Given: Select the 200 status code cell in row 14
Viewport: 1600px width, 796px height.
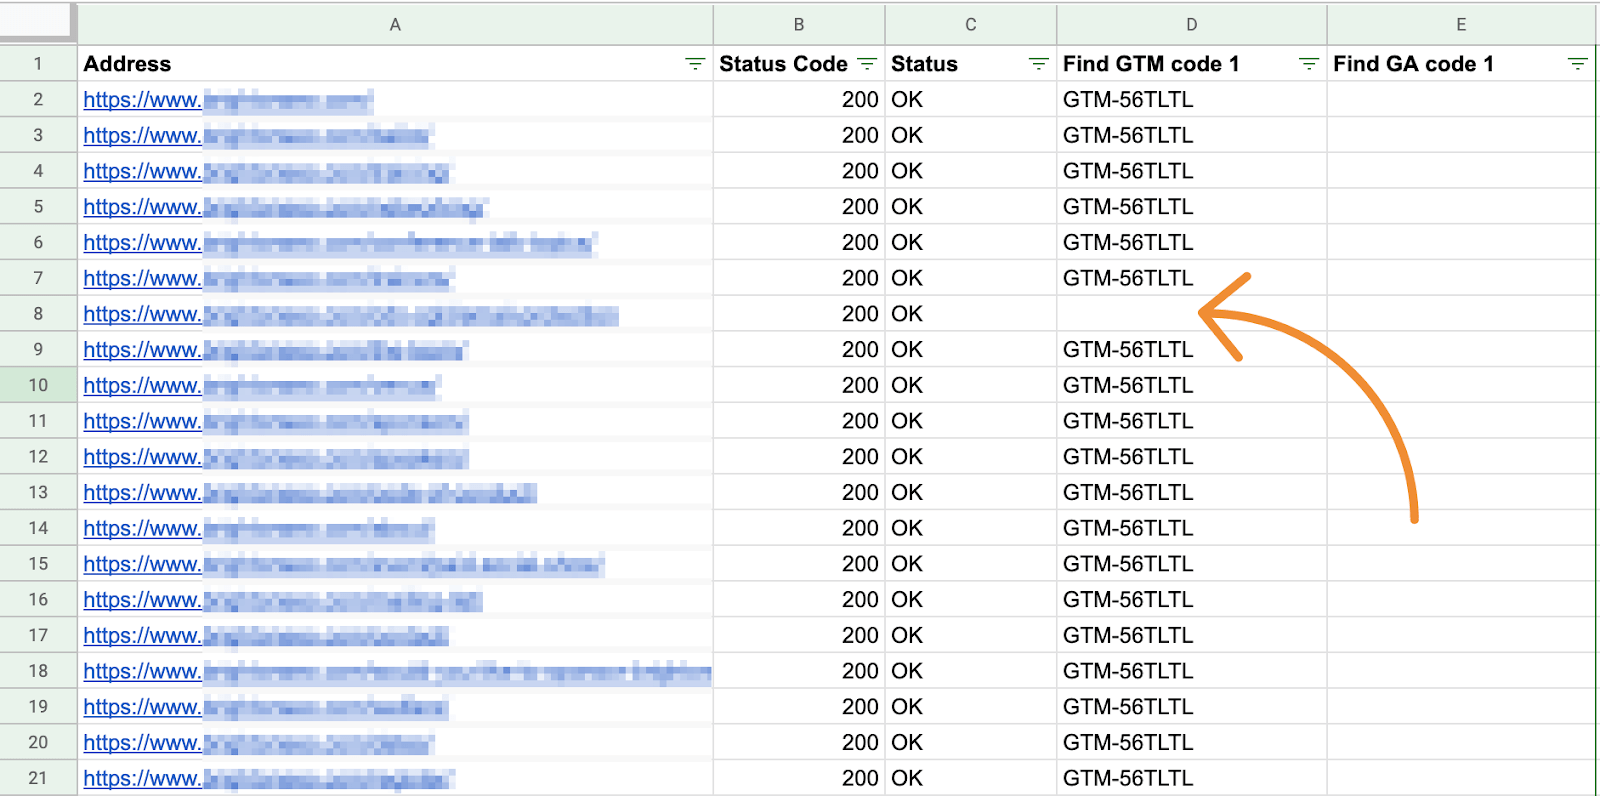Looking at the screenshot, I should point(859,528).
